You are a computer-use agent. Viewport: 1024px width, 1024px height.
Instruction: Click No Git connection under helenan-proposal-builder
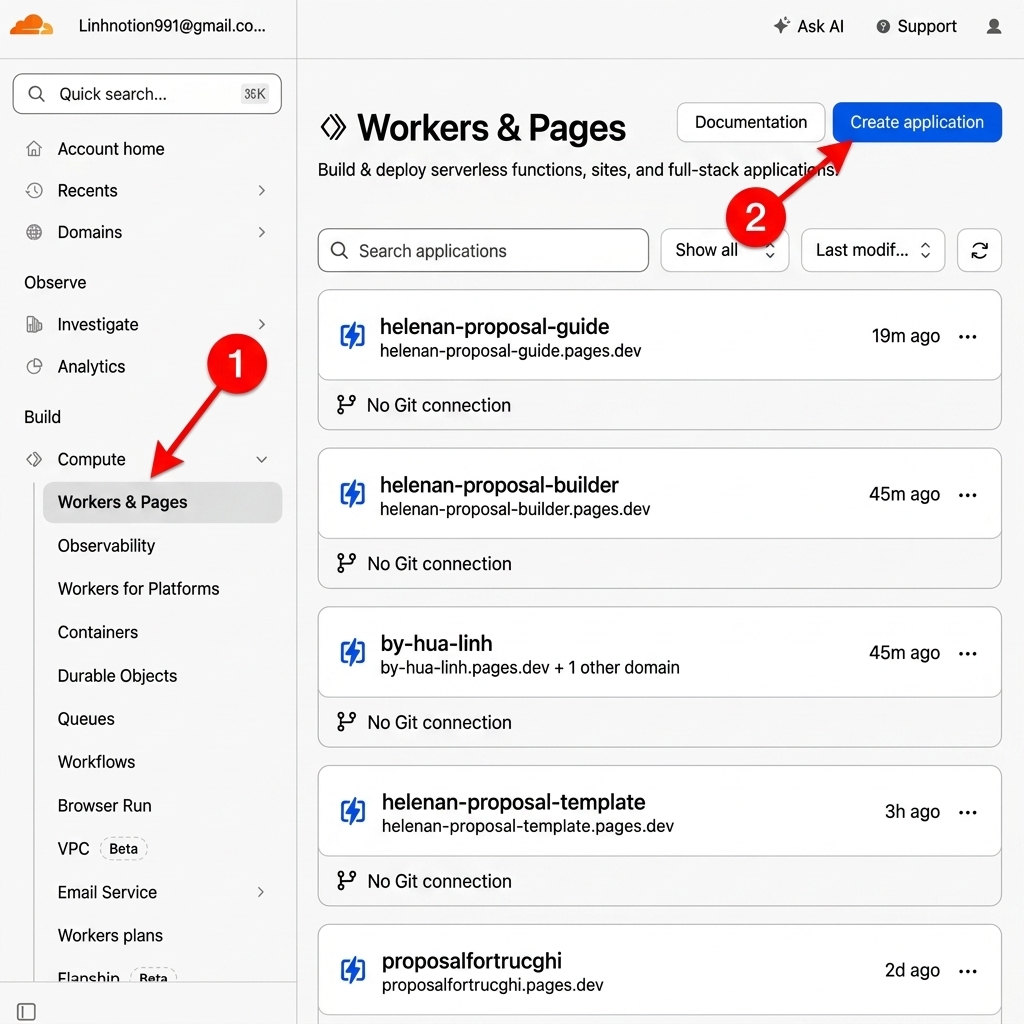[439, 564]
